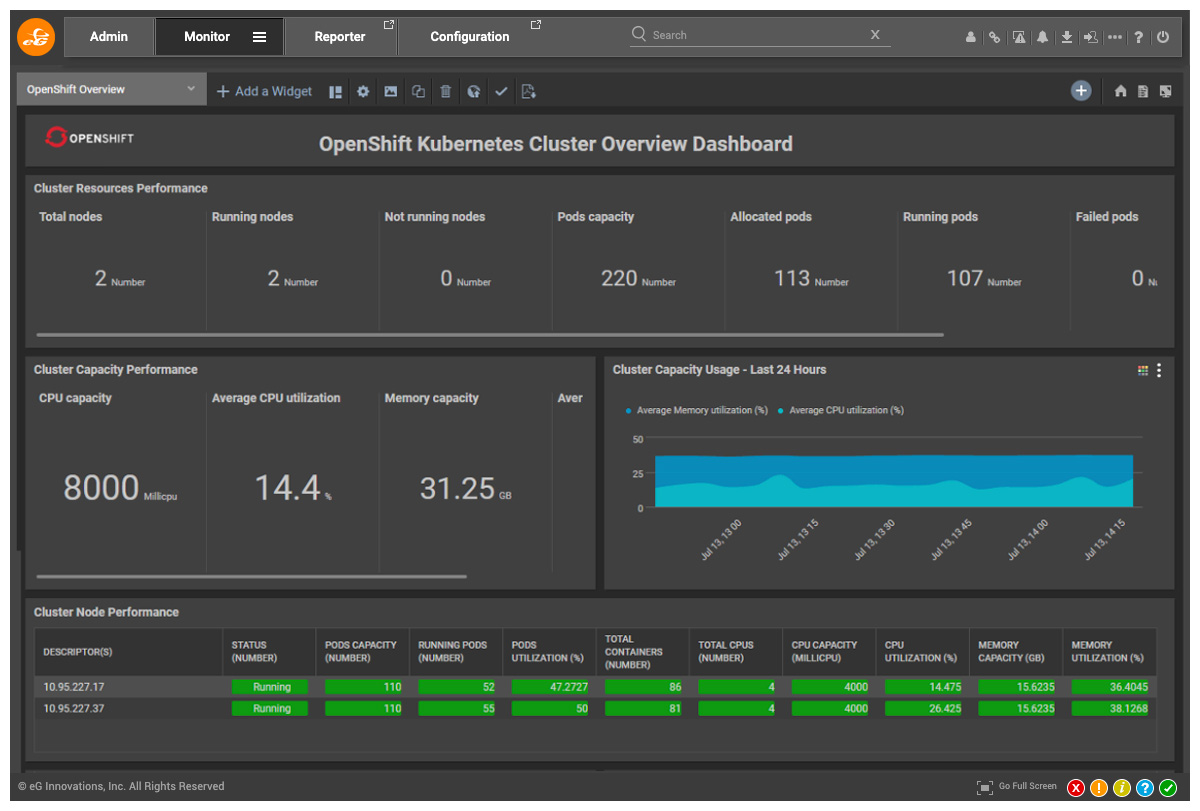Click the blue unknown status icon
The image size is (1200, 811).
1145,788
